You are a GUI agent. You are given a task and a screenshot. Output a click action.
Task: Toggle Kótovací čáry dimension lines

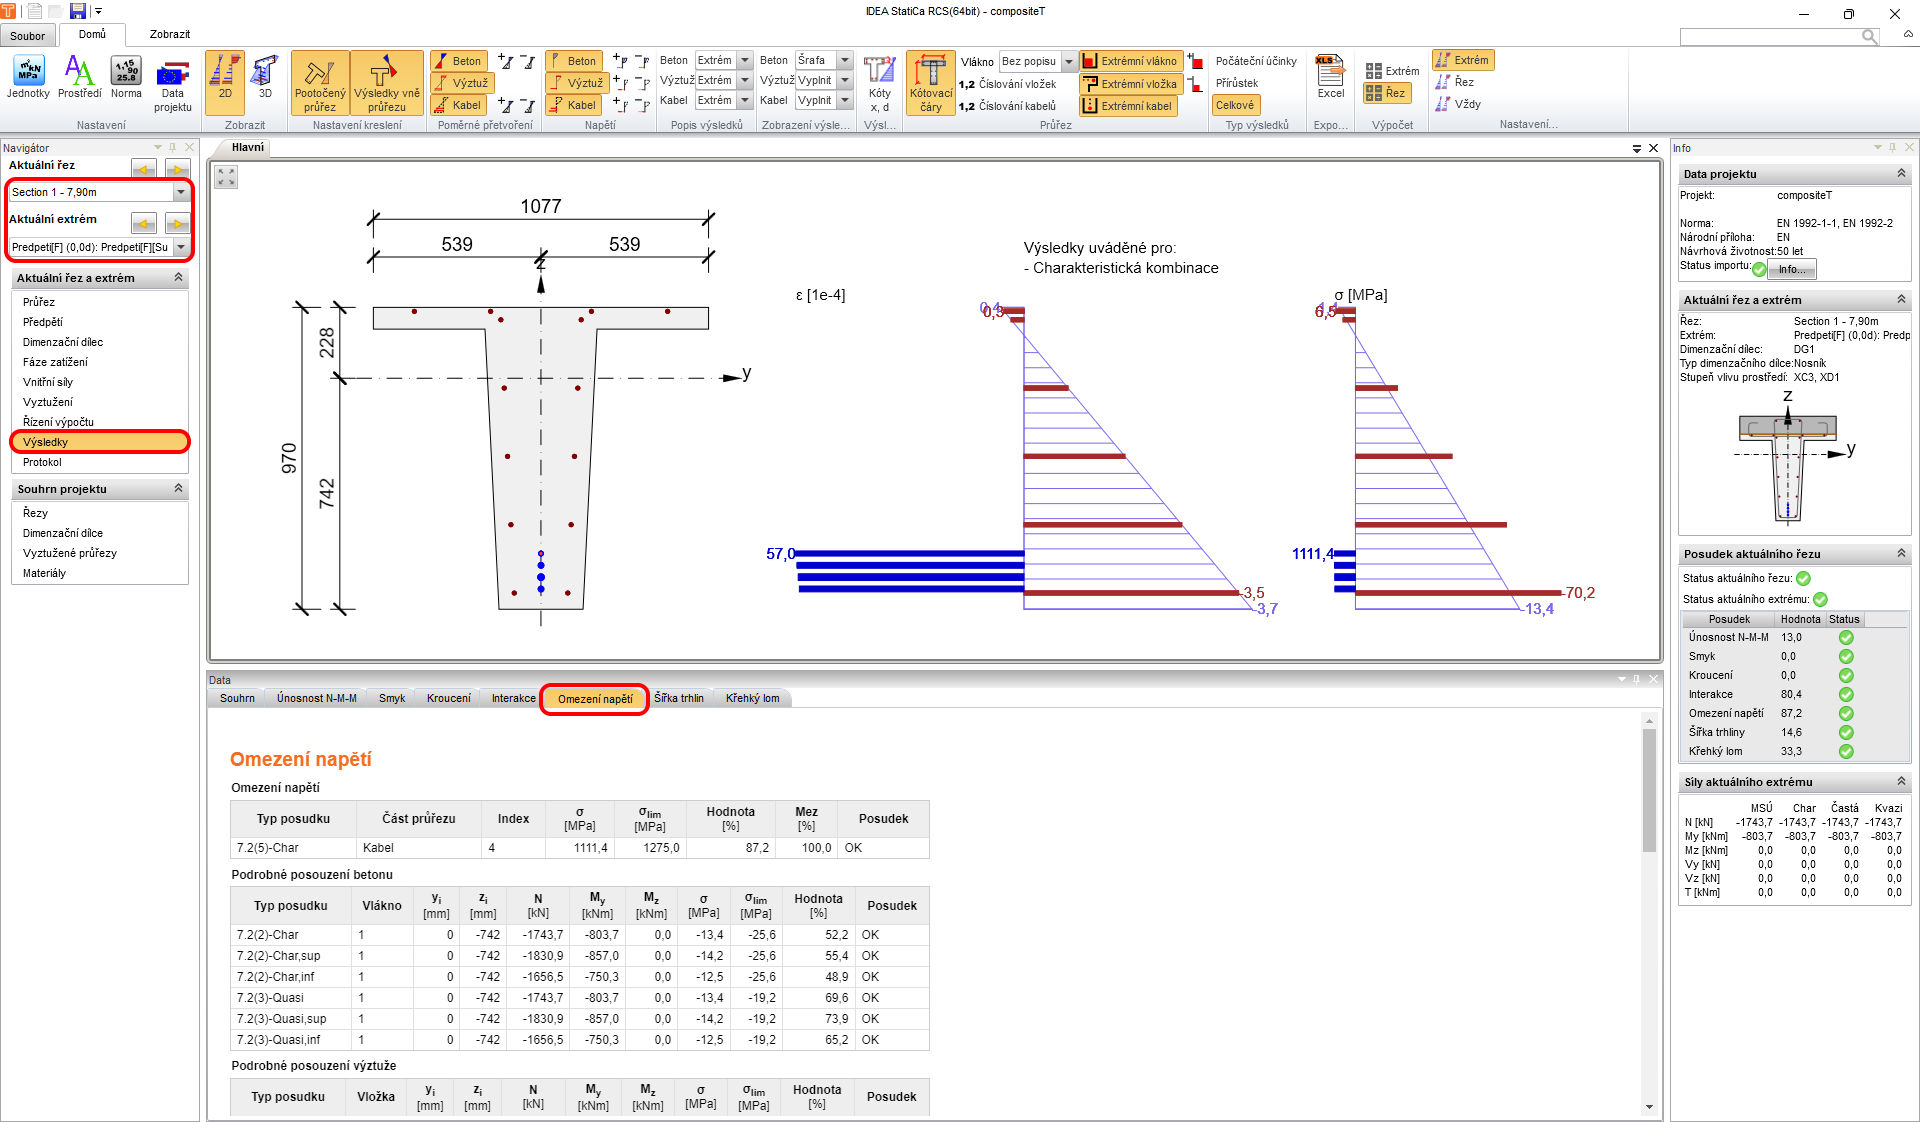[930, 84]
